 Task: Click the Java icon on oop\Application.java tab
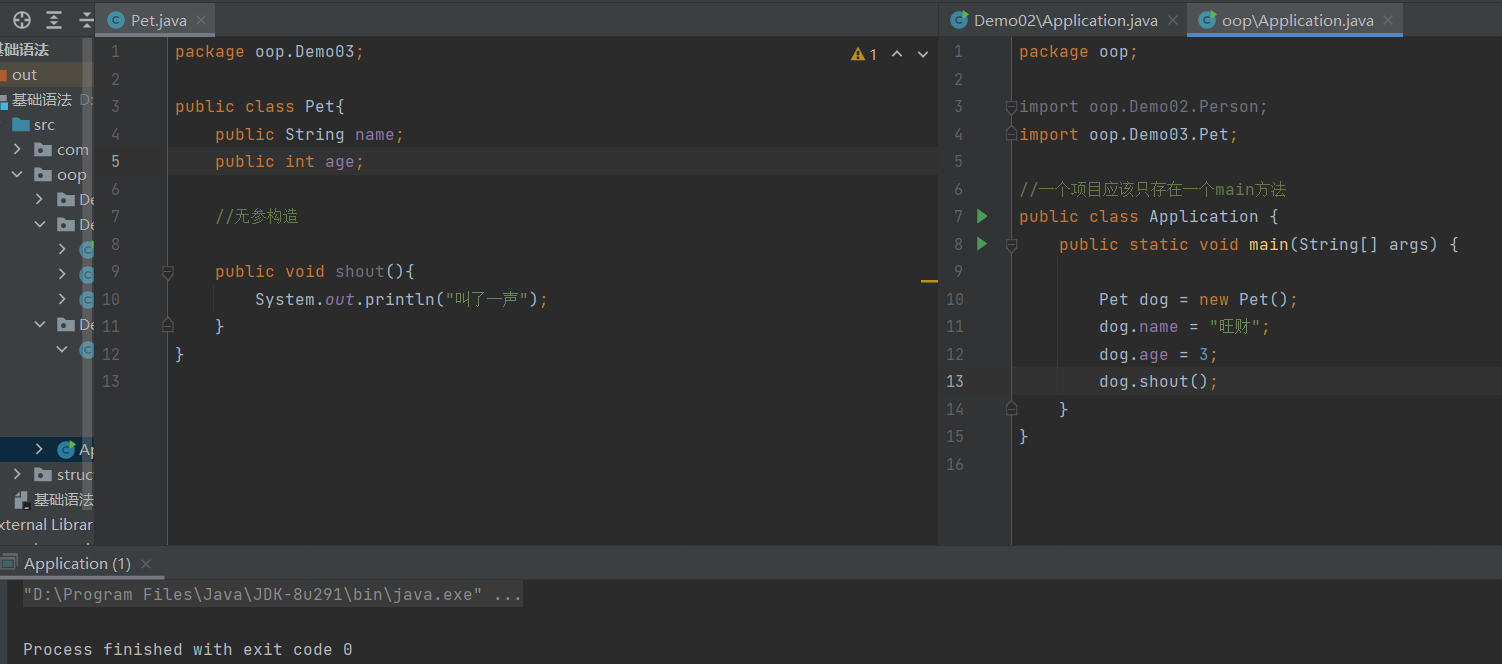(x=1208, y=20)
